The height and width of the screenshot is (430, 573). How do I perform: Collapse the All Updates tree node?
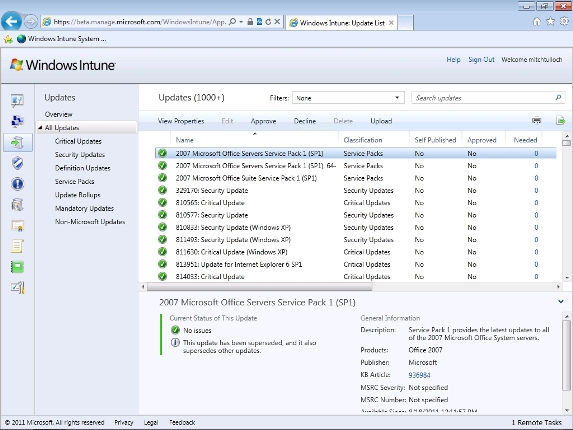(x=40, y=128)
